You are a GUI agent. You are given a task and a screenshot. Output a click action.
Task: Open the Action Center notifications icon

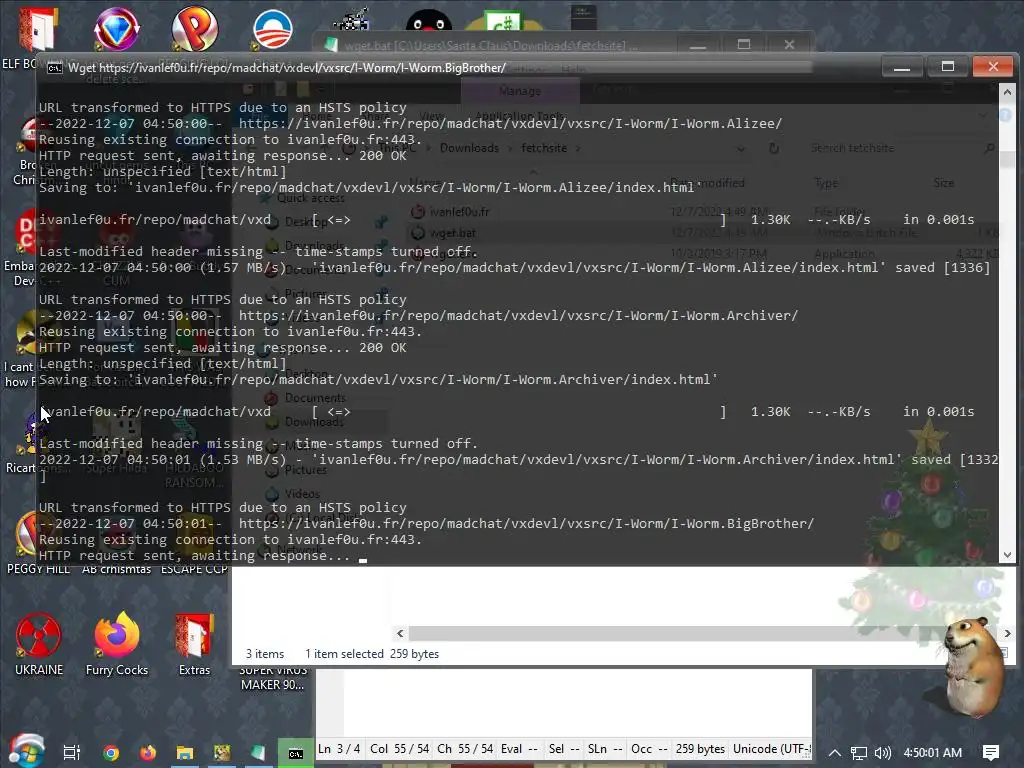point(991,753)
